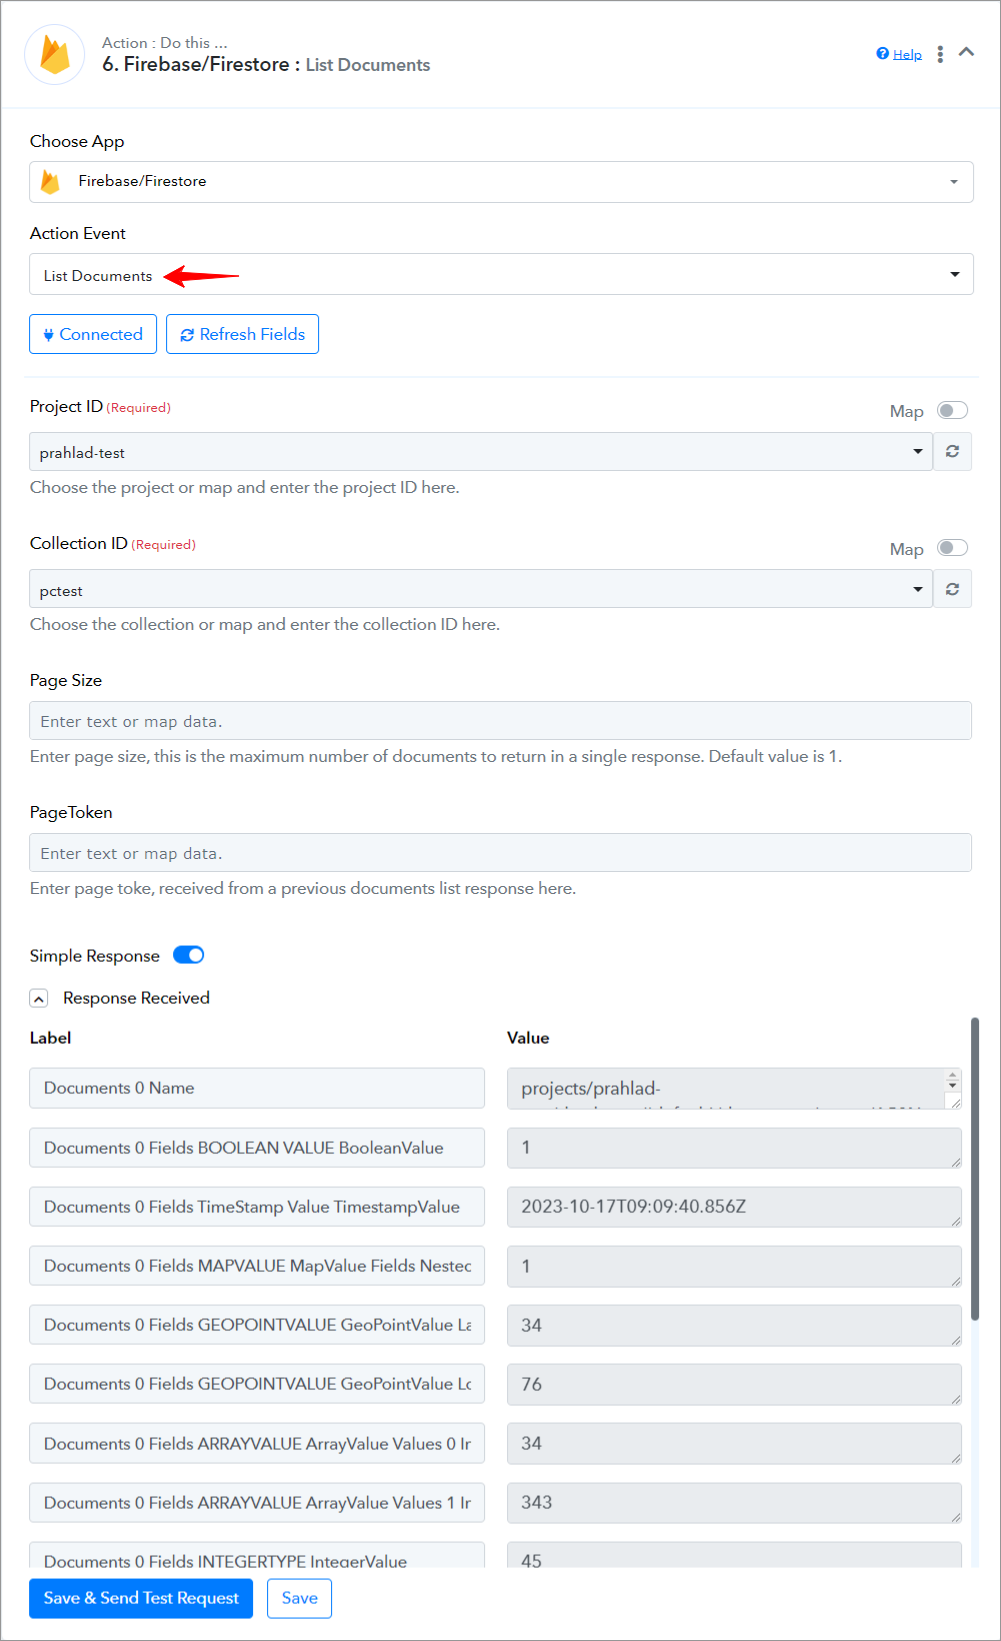Image resolution: width=1001 pixels, height=1641 pixels.
Task: Click the Firebase icon in Choose App
Action: tap(50, 181)
